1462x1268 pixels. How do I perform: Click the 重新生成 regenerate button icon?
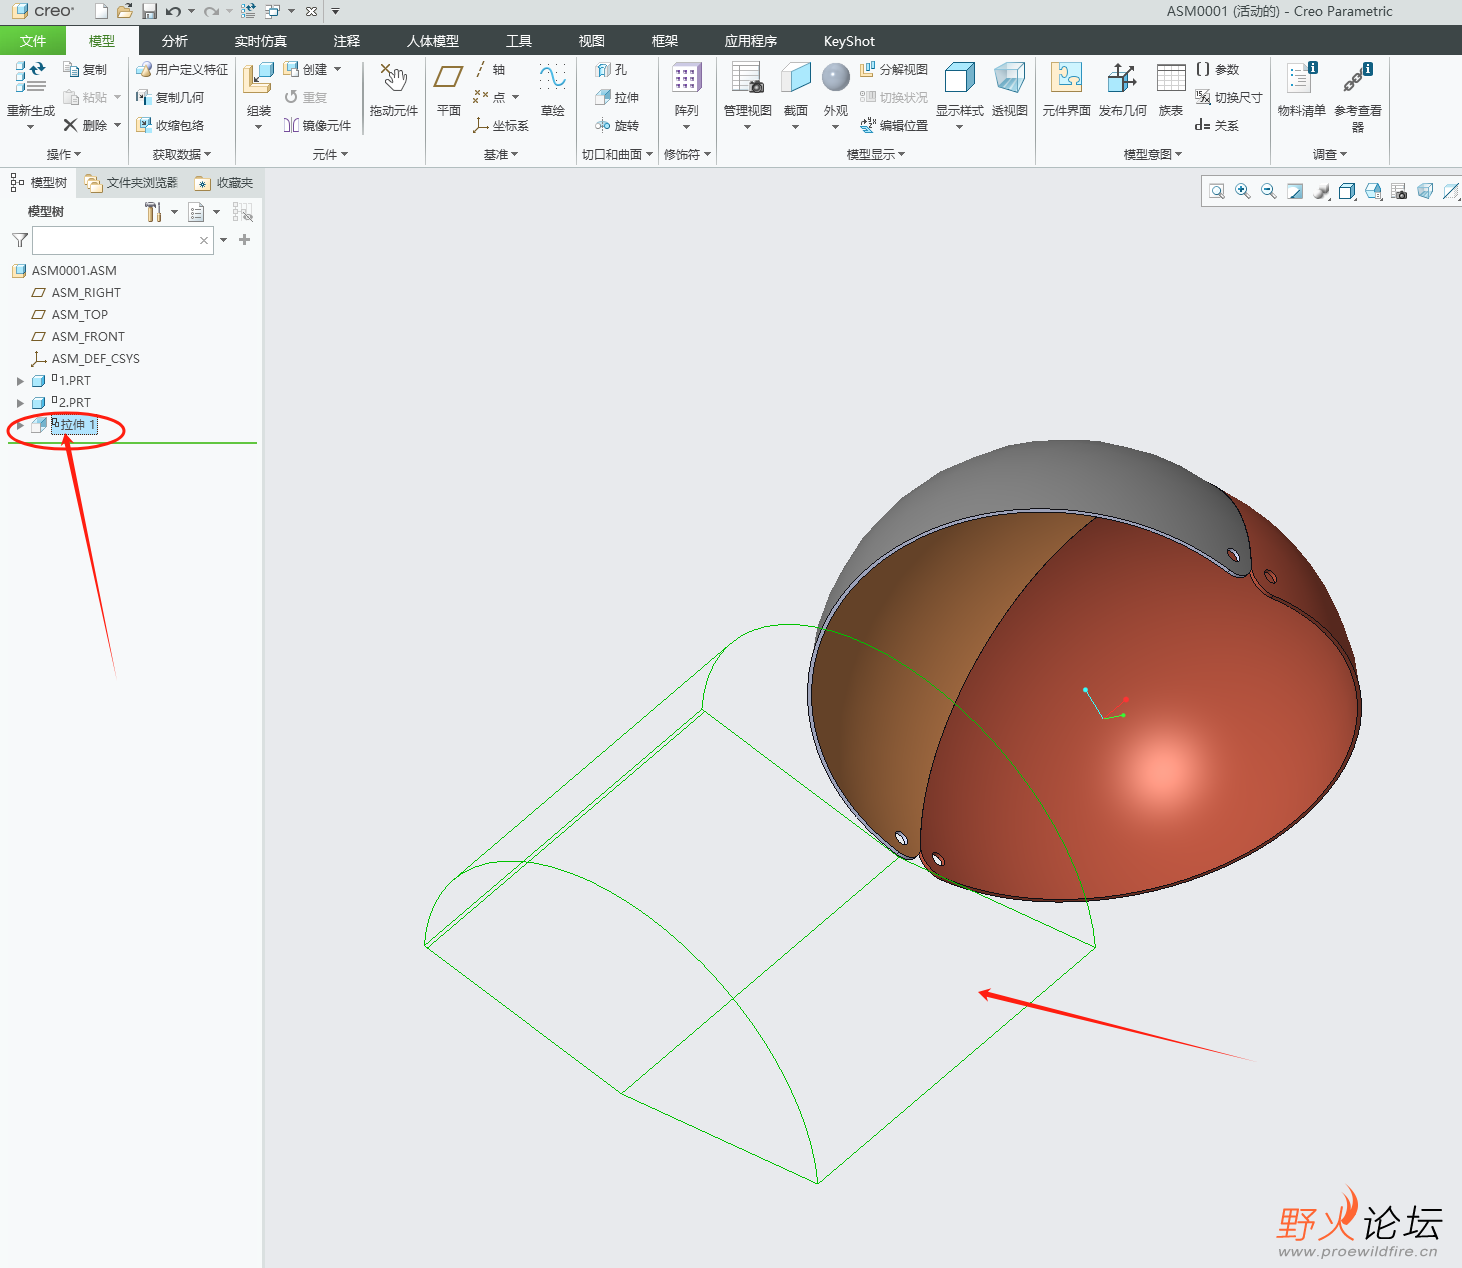[x=30, y=77]
